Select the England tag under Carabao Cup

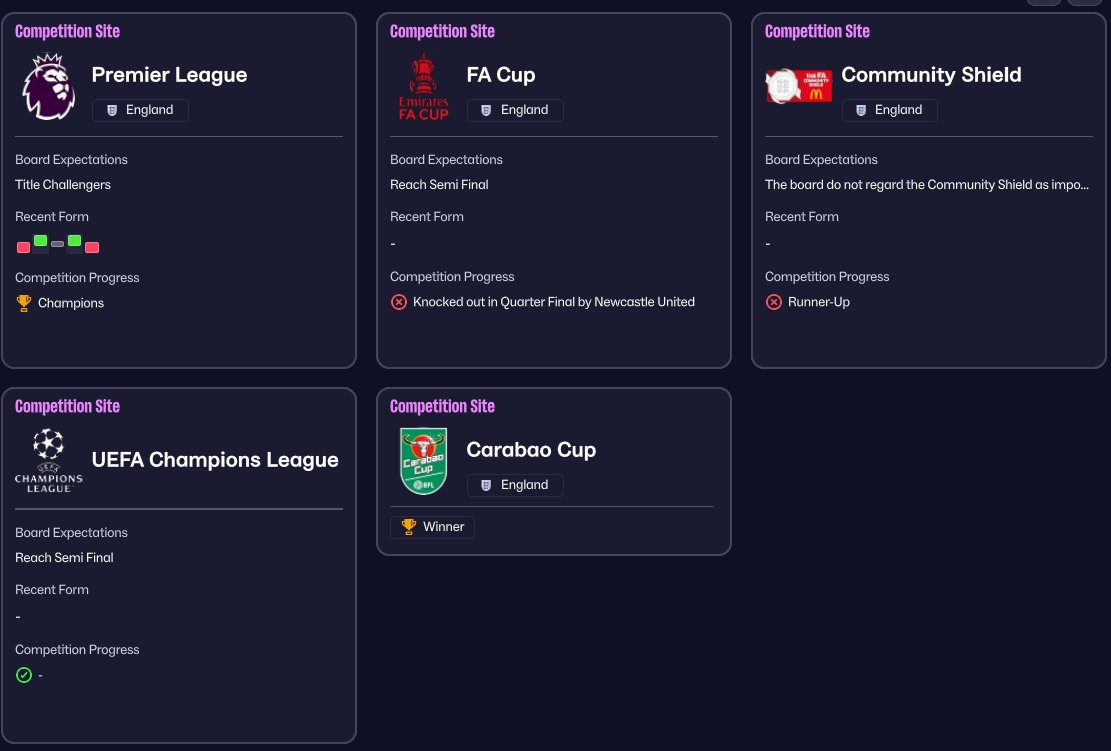515,485
